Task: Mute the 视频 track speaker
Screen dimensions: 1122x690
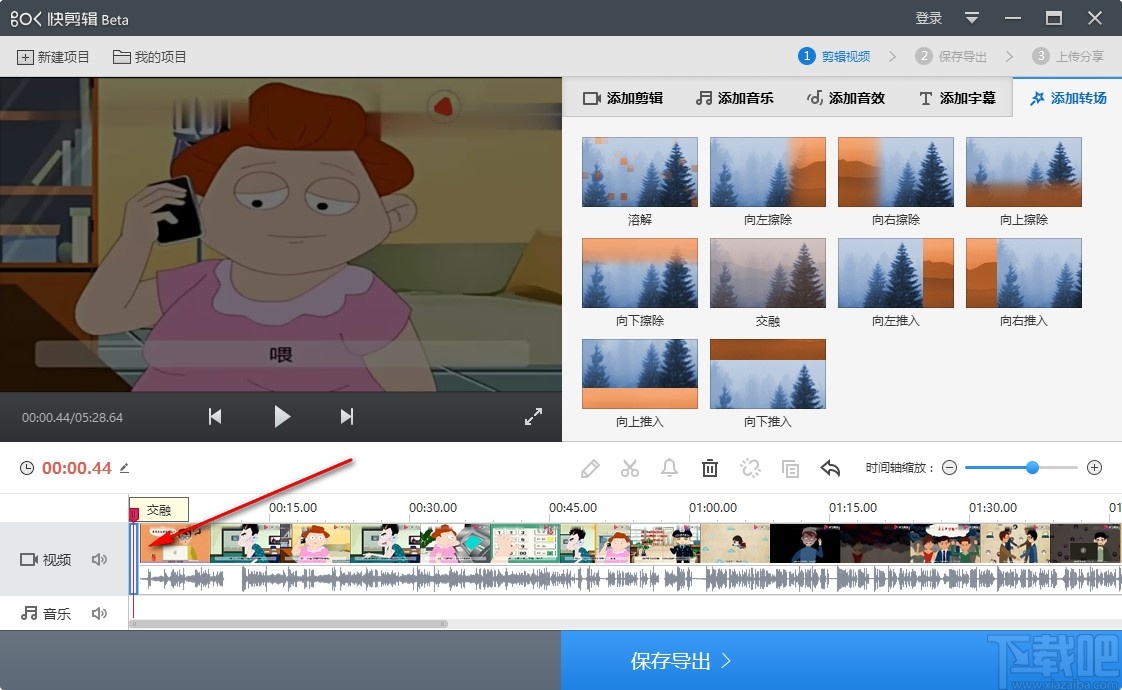Action: (99, 560)
